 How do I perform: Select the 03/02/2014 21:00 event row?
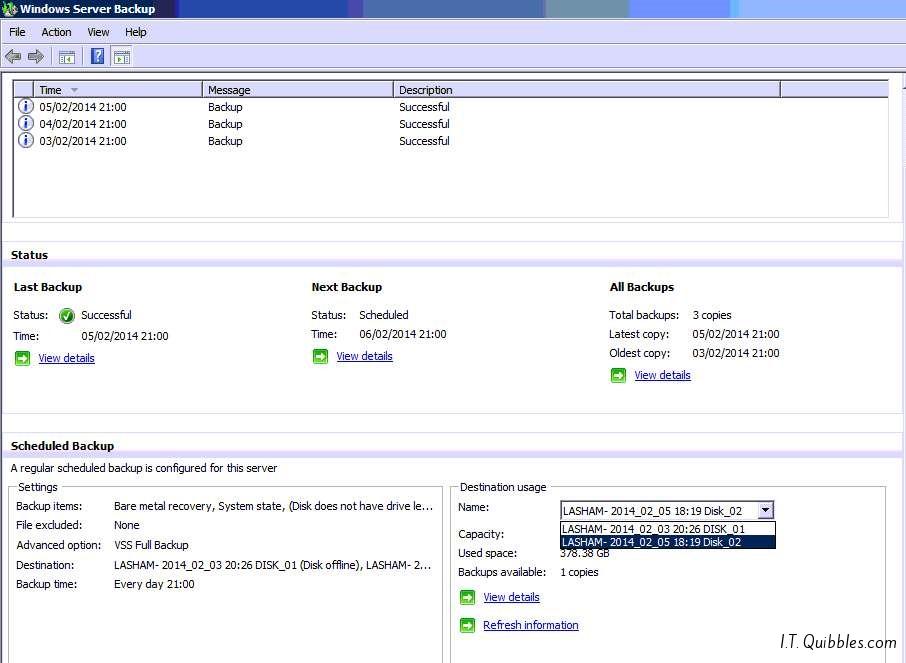click(x=451, y=140)
